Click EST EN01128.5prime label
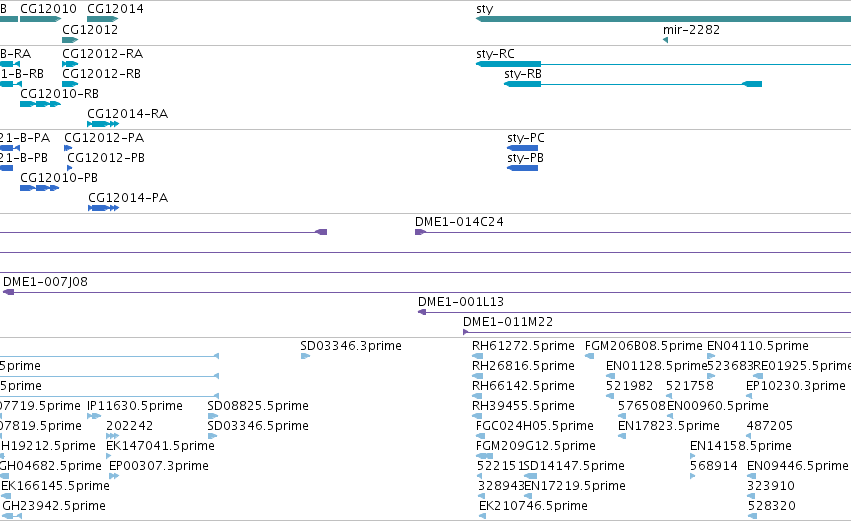The width and height of the screenshot is (851, 521). tap(656, 366)
